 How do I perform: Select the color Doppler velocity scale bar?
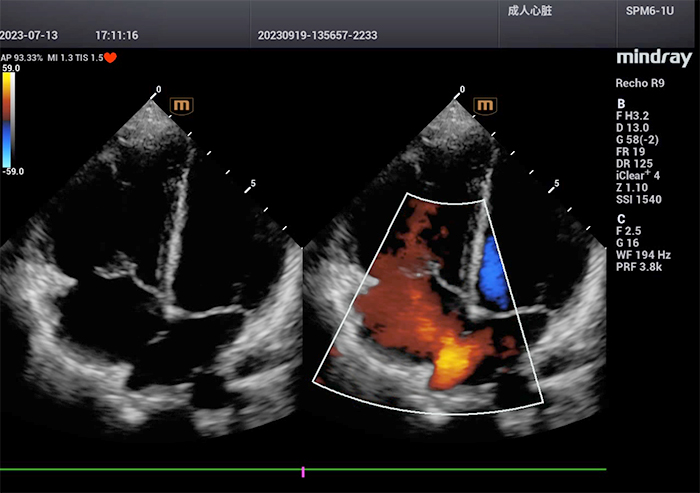coord(8,120)
